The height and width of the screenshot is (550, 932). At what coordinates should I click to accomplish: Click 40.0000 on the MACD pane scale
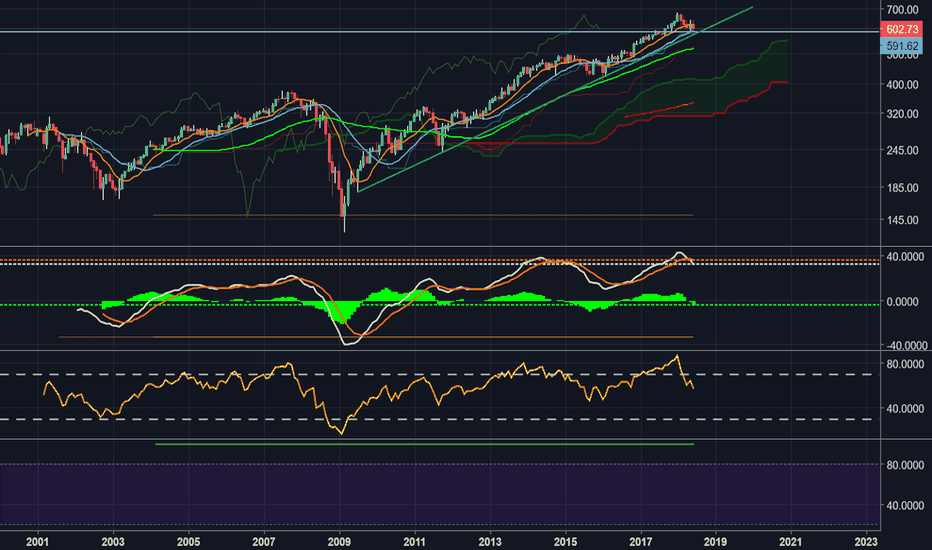tap(905, 257)
